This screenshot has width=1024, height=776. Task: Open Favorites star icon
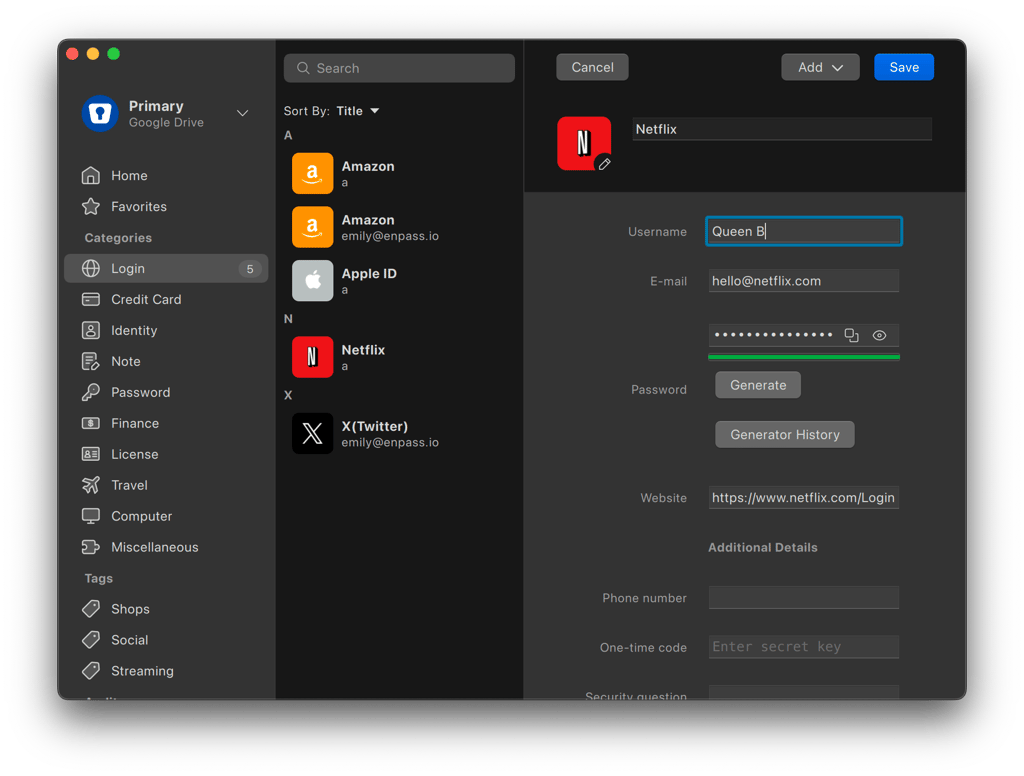(91, 206)
